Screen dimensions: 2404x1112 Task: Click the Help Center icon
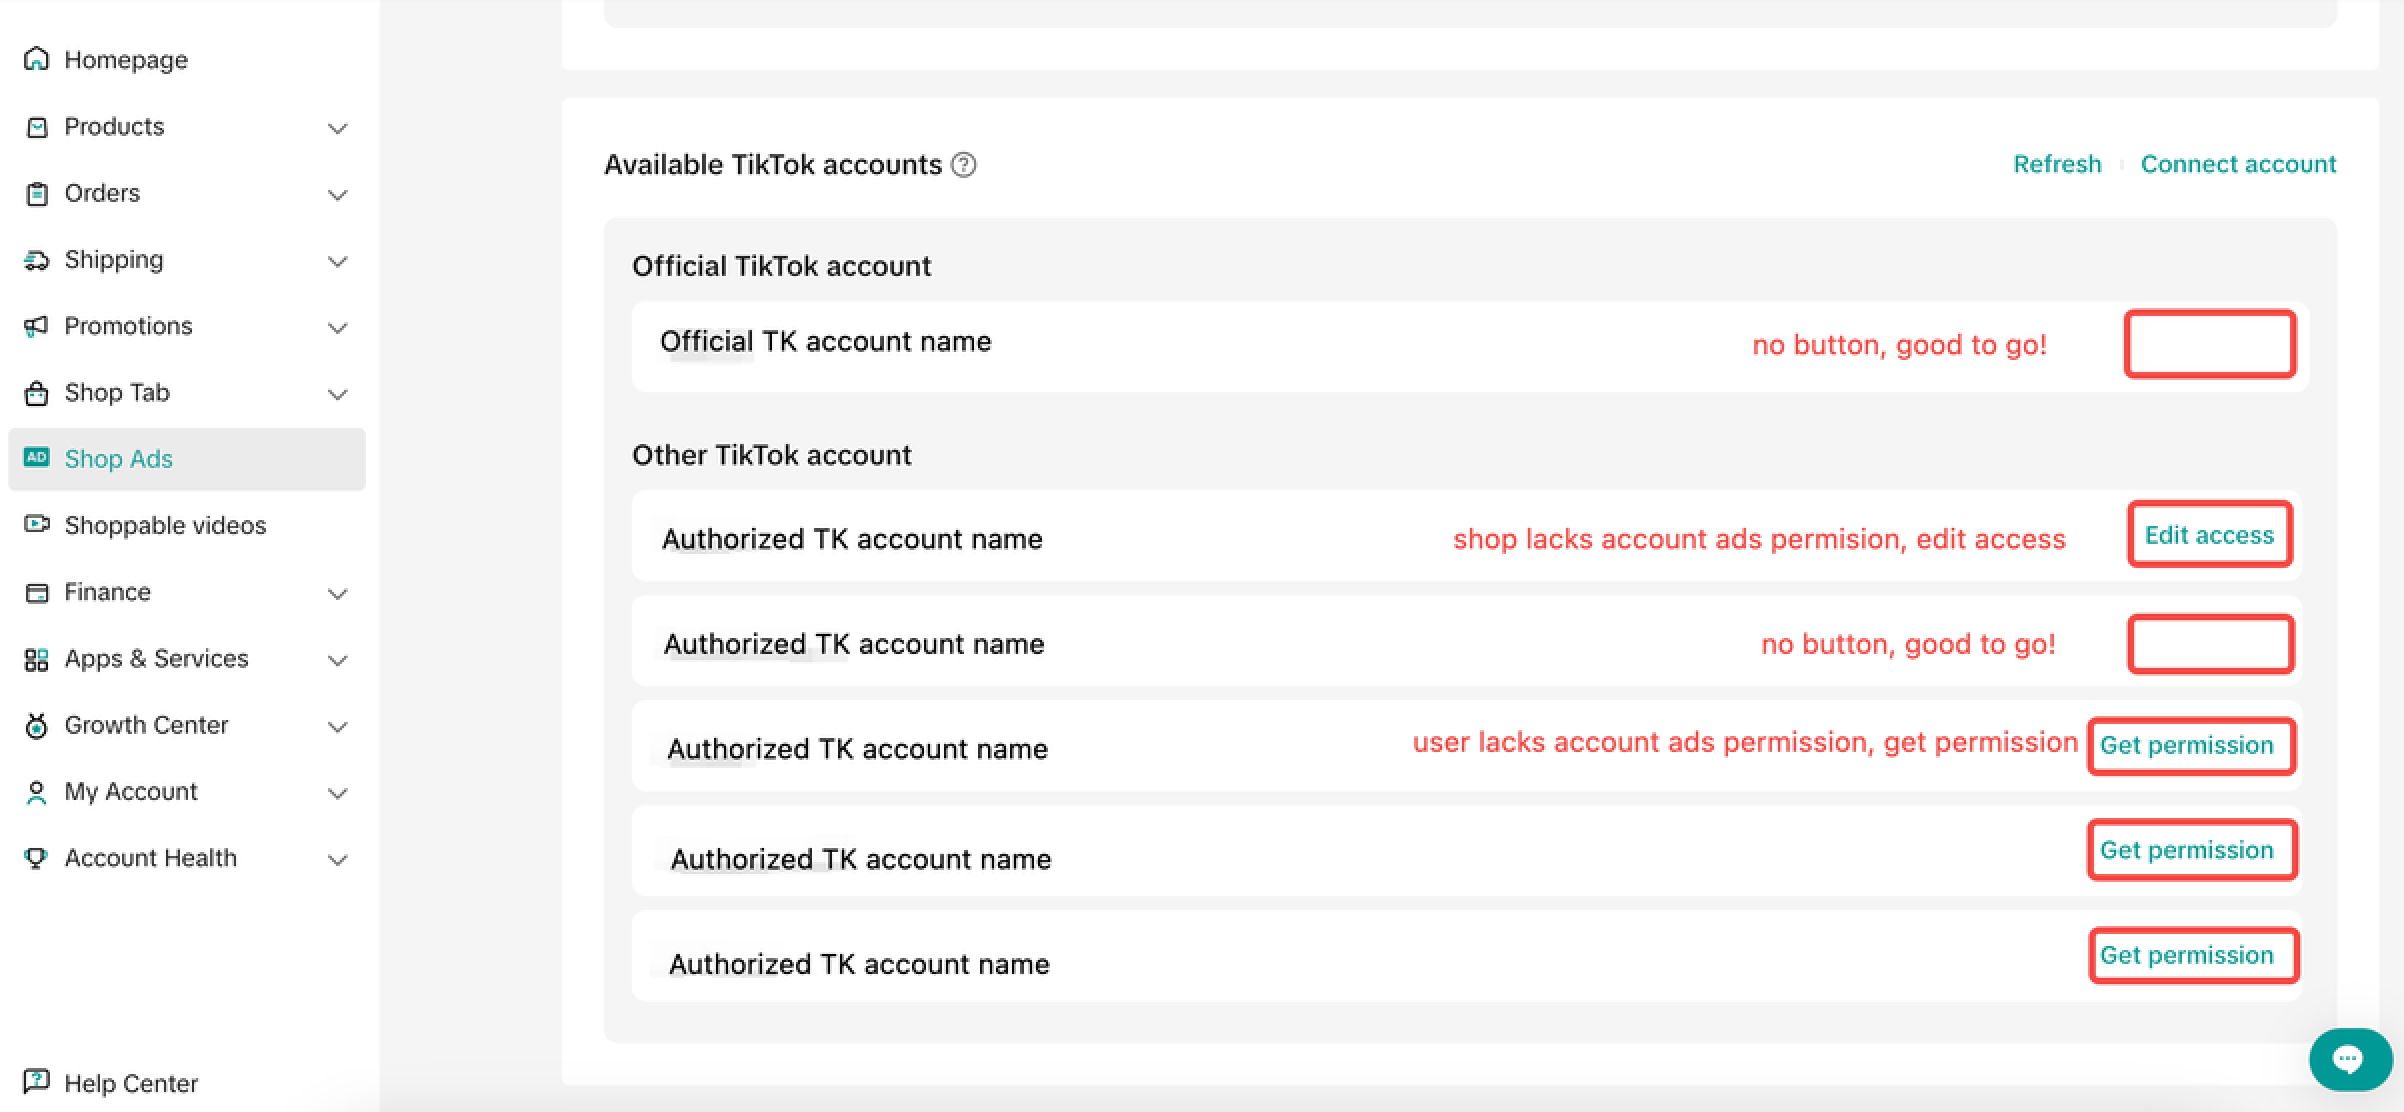[36, 1081]
